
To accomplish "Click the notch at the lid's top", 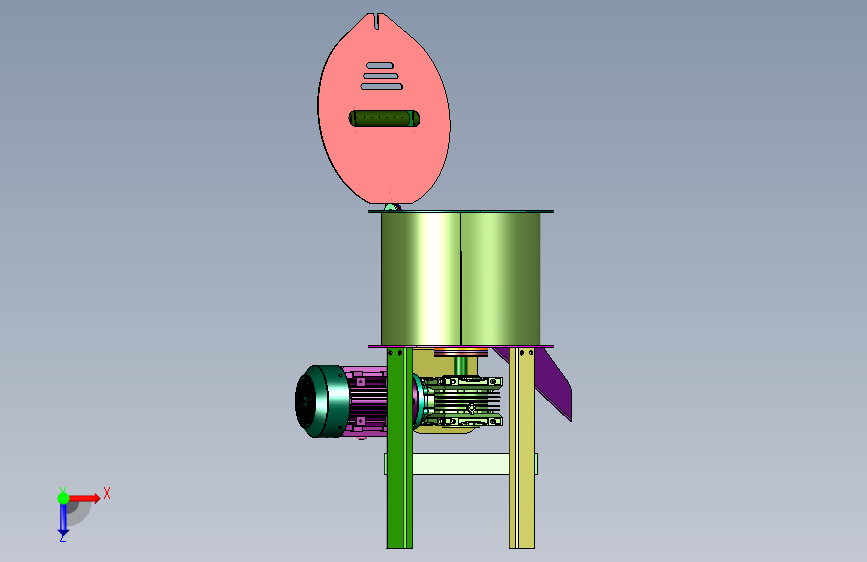I will pos(377,22).
